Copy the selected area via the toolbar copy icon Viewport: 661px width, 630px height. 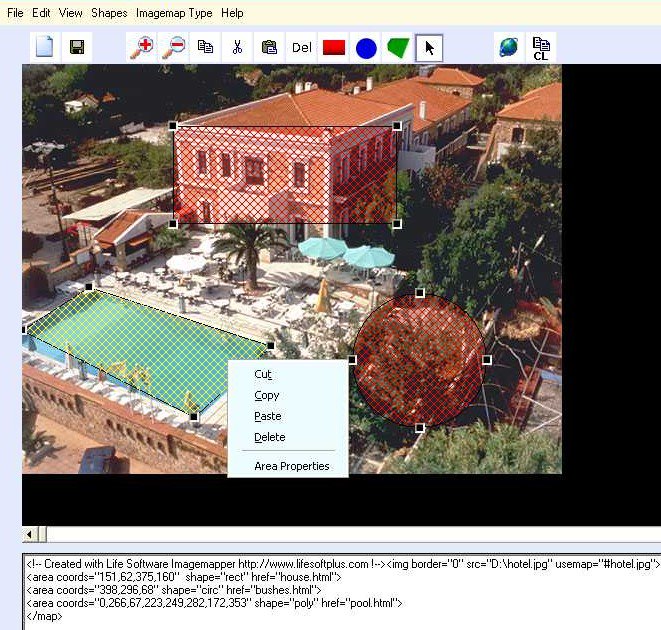click(x=205, y=47)
